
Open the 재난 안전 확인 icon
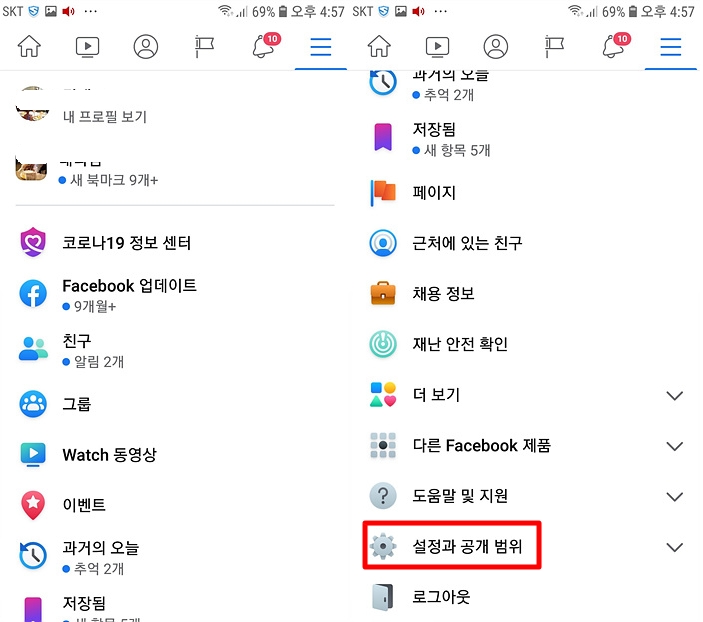click(x=383, y=344)
